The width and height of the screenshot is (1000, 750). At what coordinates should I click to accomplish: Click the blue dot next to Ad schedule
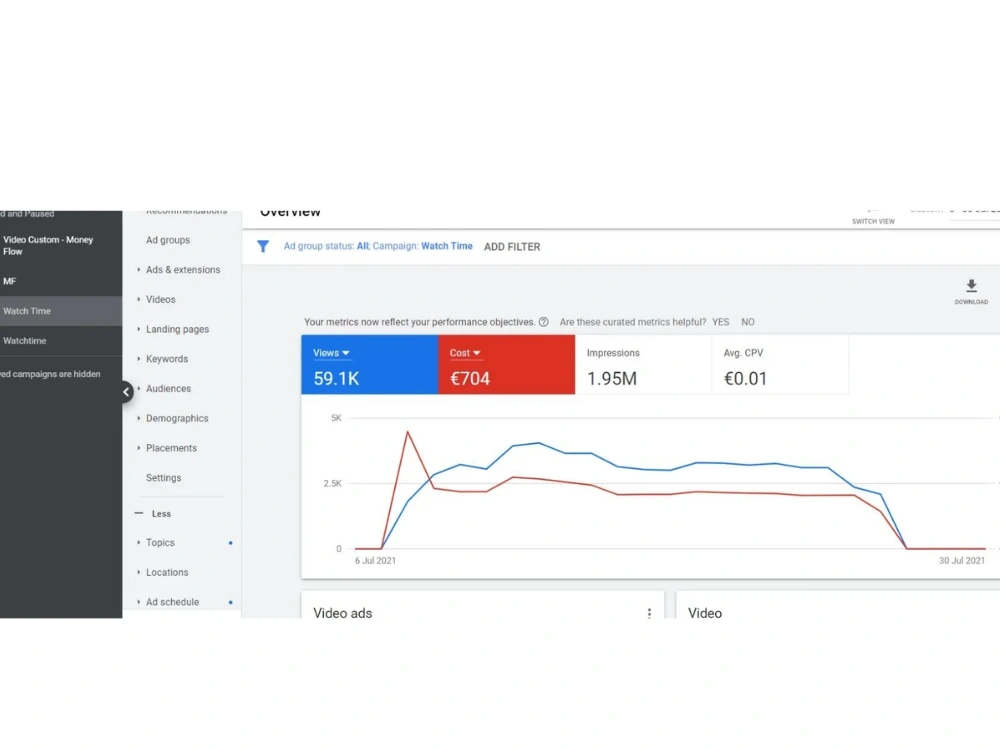(x=230, y=602)
